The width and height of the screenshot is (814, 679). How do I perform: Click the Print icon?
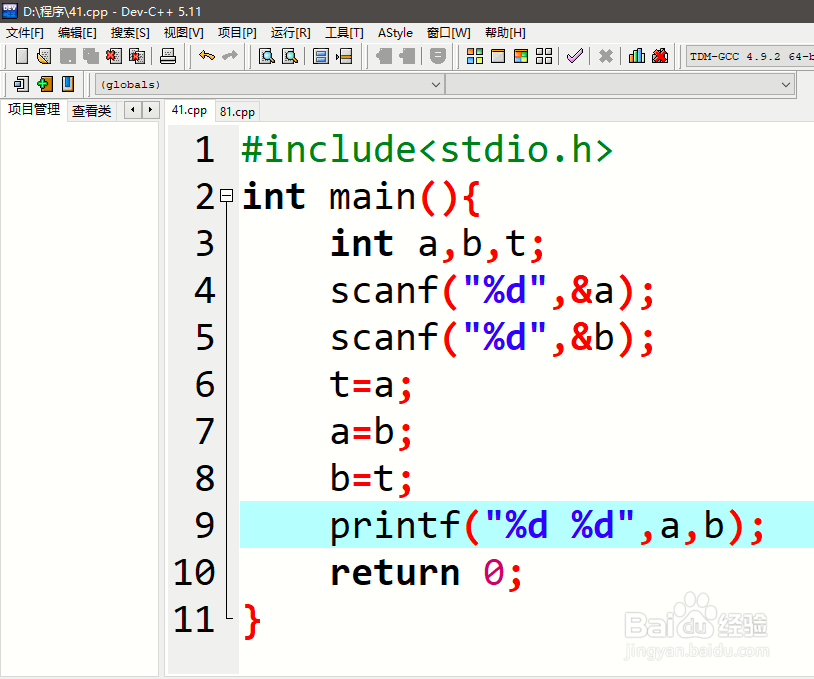click(x=168, y=56)
